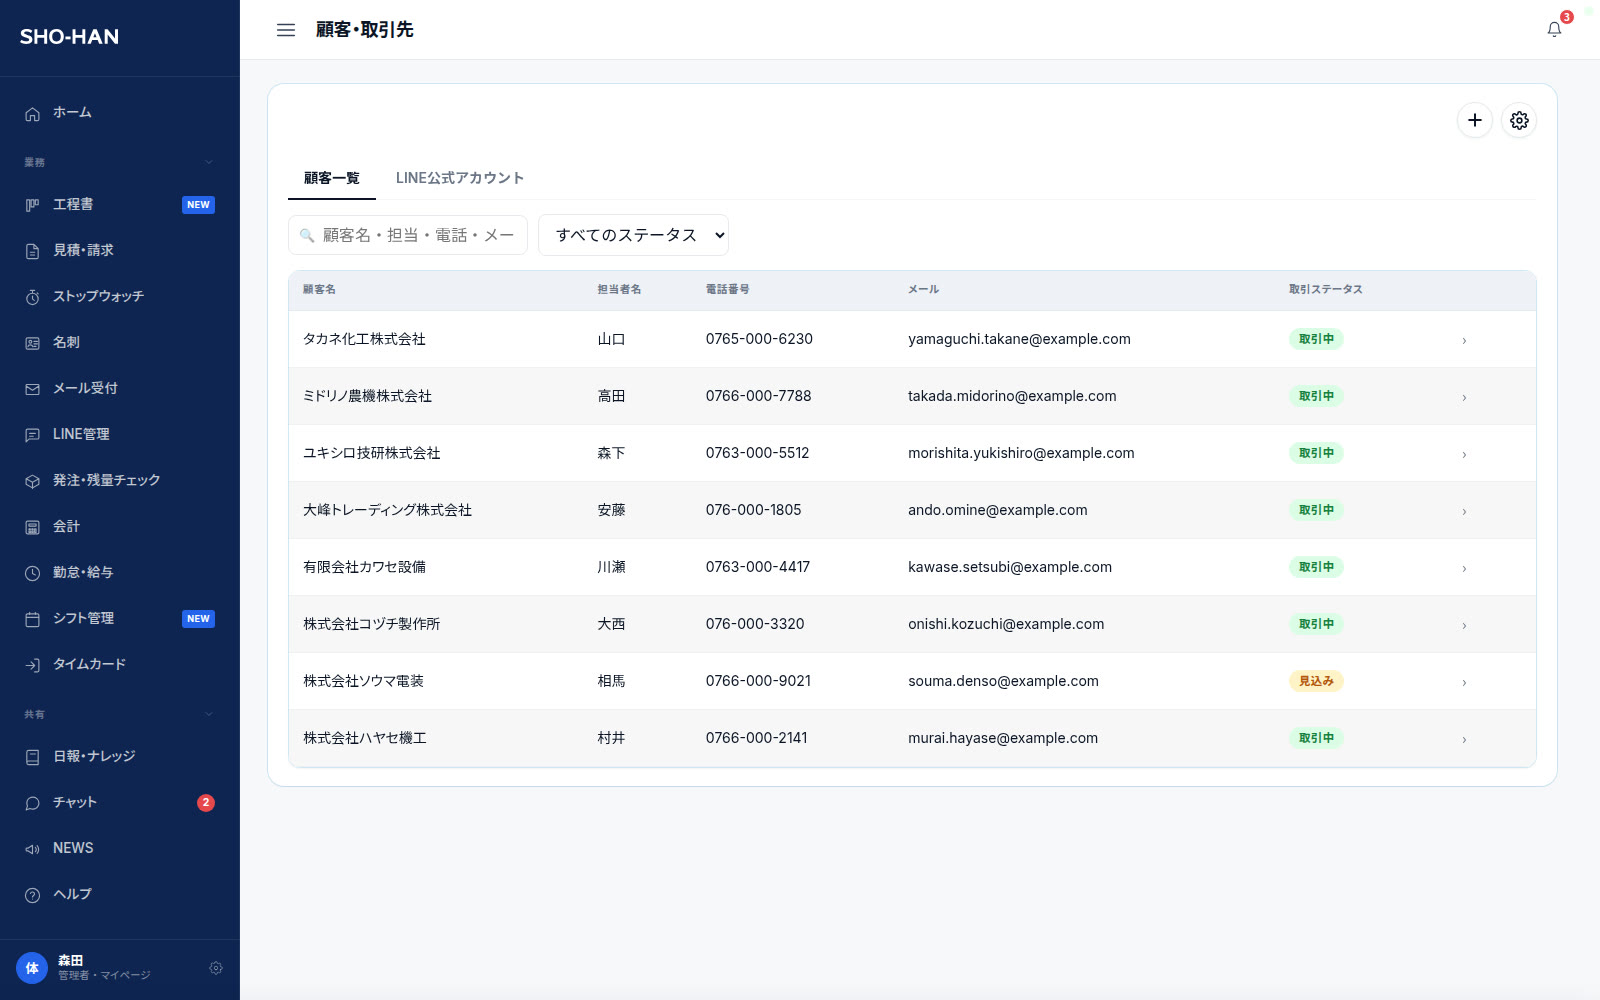This screenshot has width=1600, height=1000.
Task: Open the LINE管理 message icon
Action: point(32,435)
